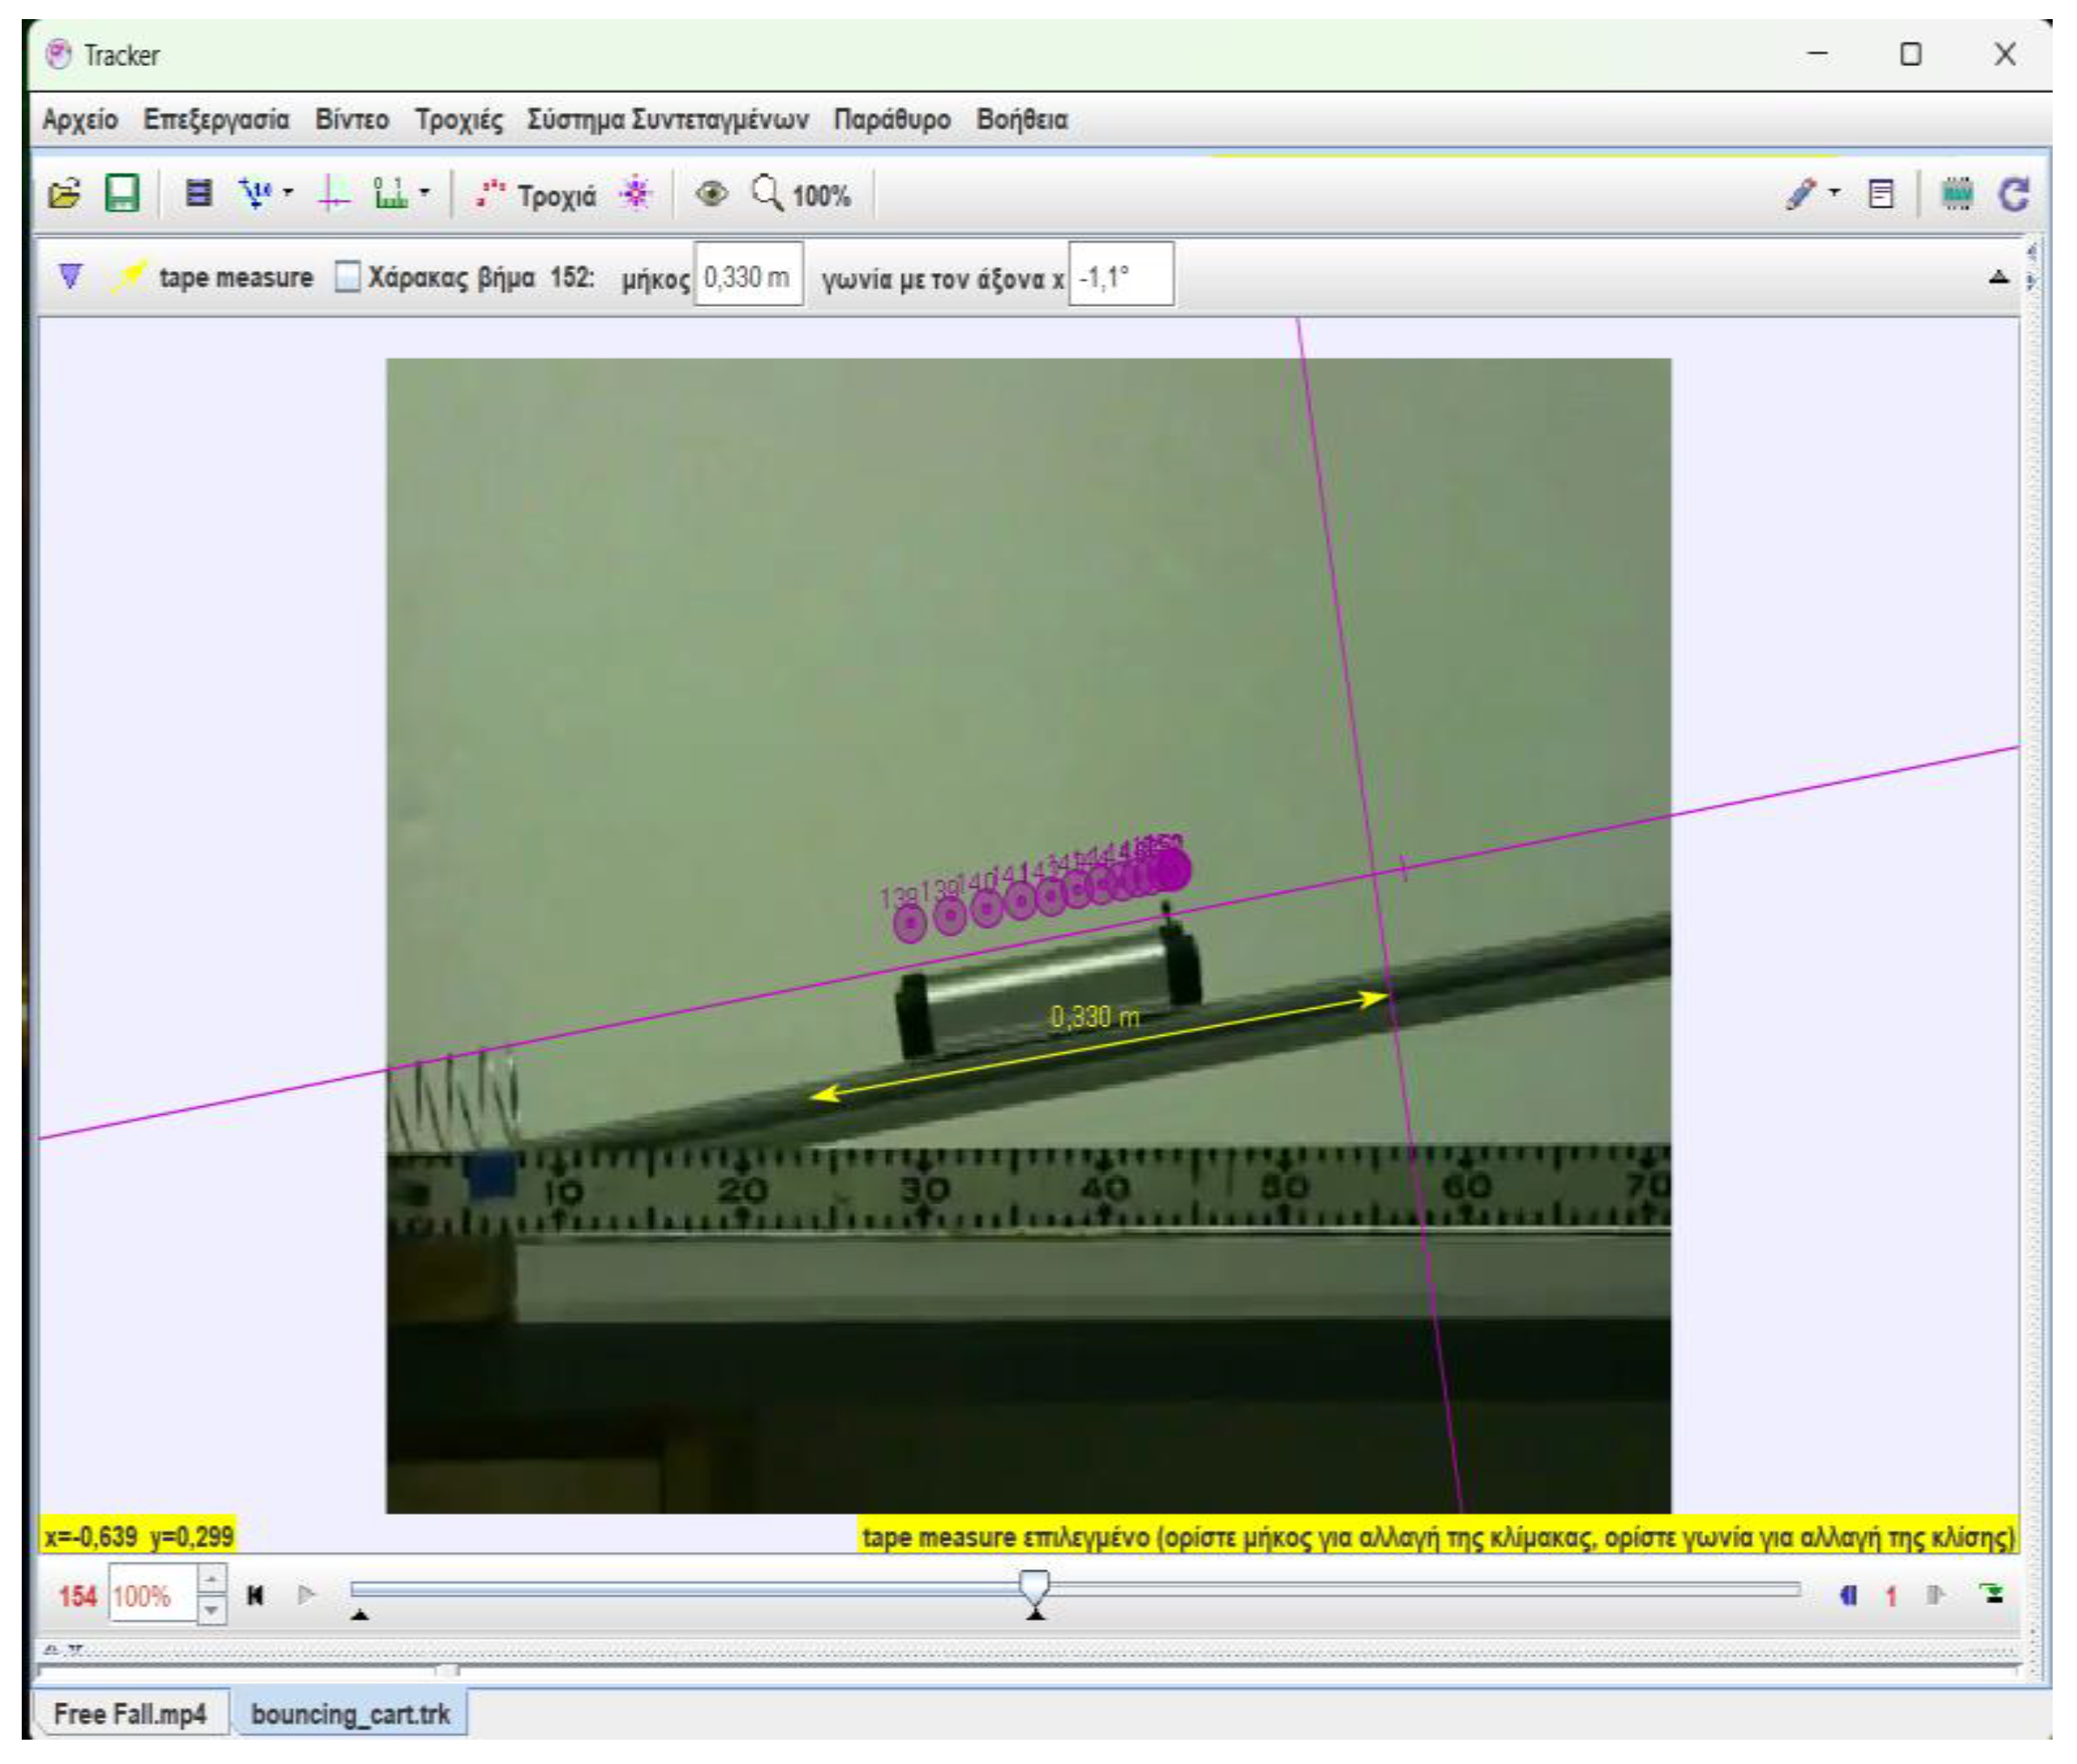Switch to Free Fall.mp4 tab
2077x1764 pixels.
(130, 1714)
